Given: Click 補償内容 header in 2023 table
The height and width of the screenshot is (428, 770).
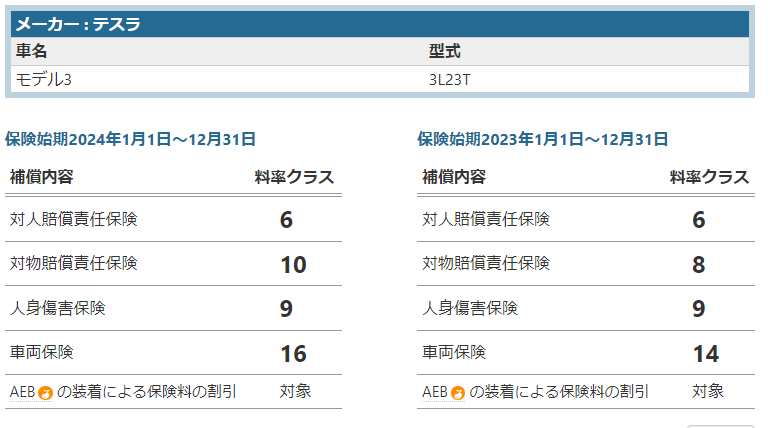Looking at the screenshot, I should [x=454, y=177].
